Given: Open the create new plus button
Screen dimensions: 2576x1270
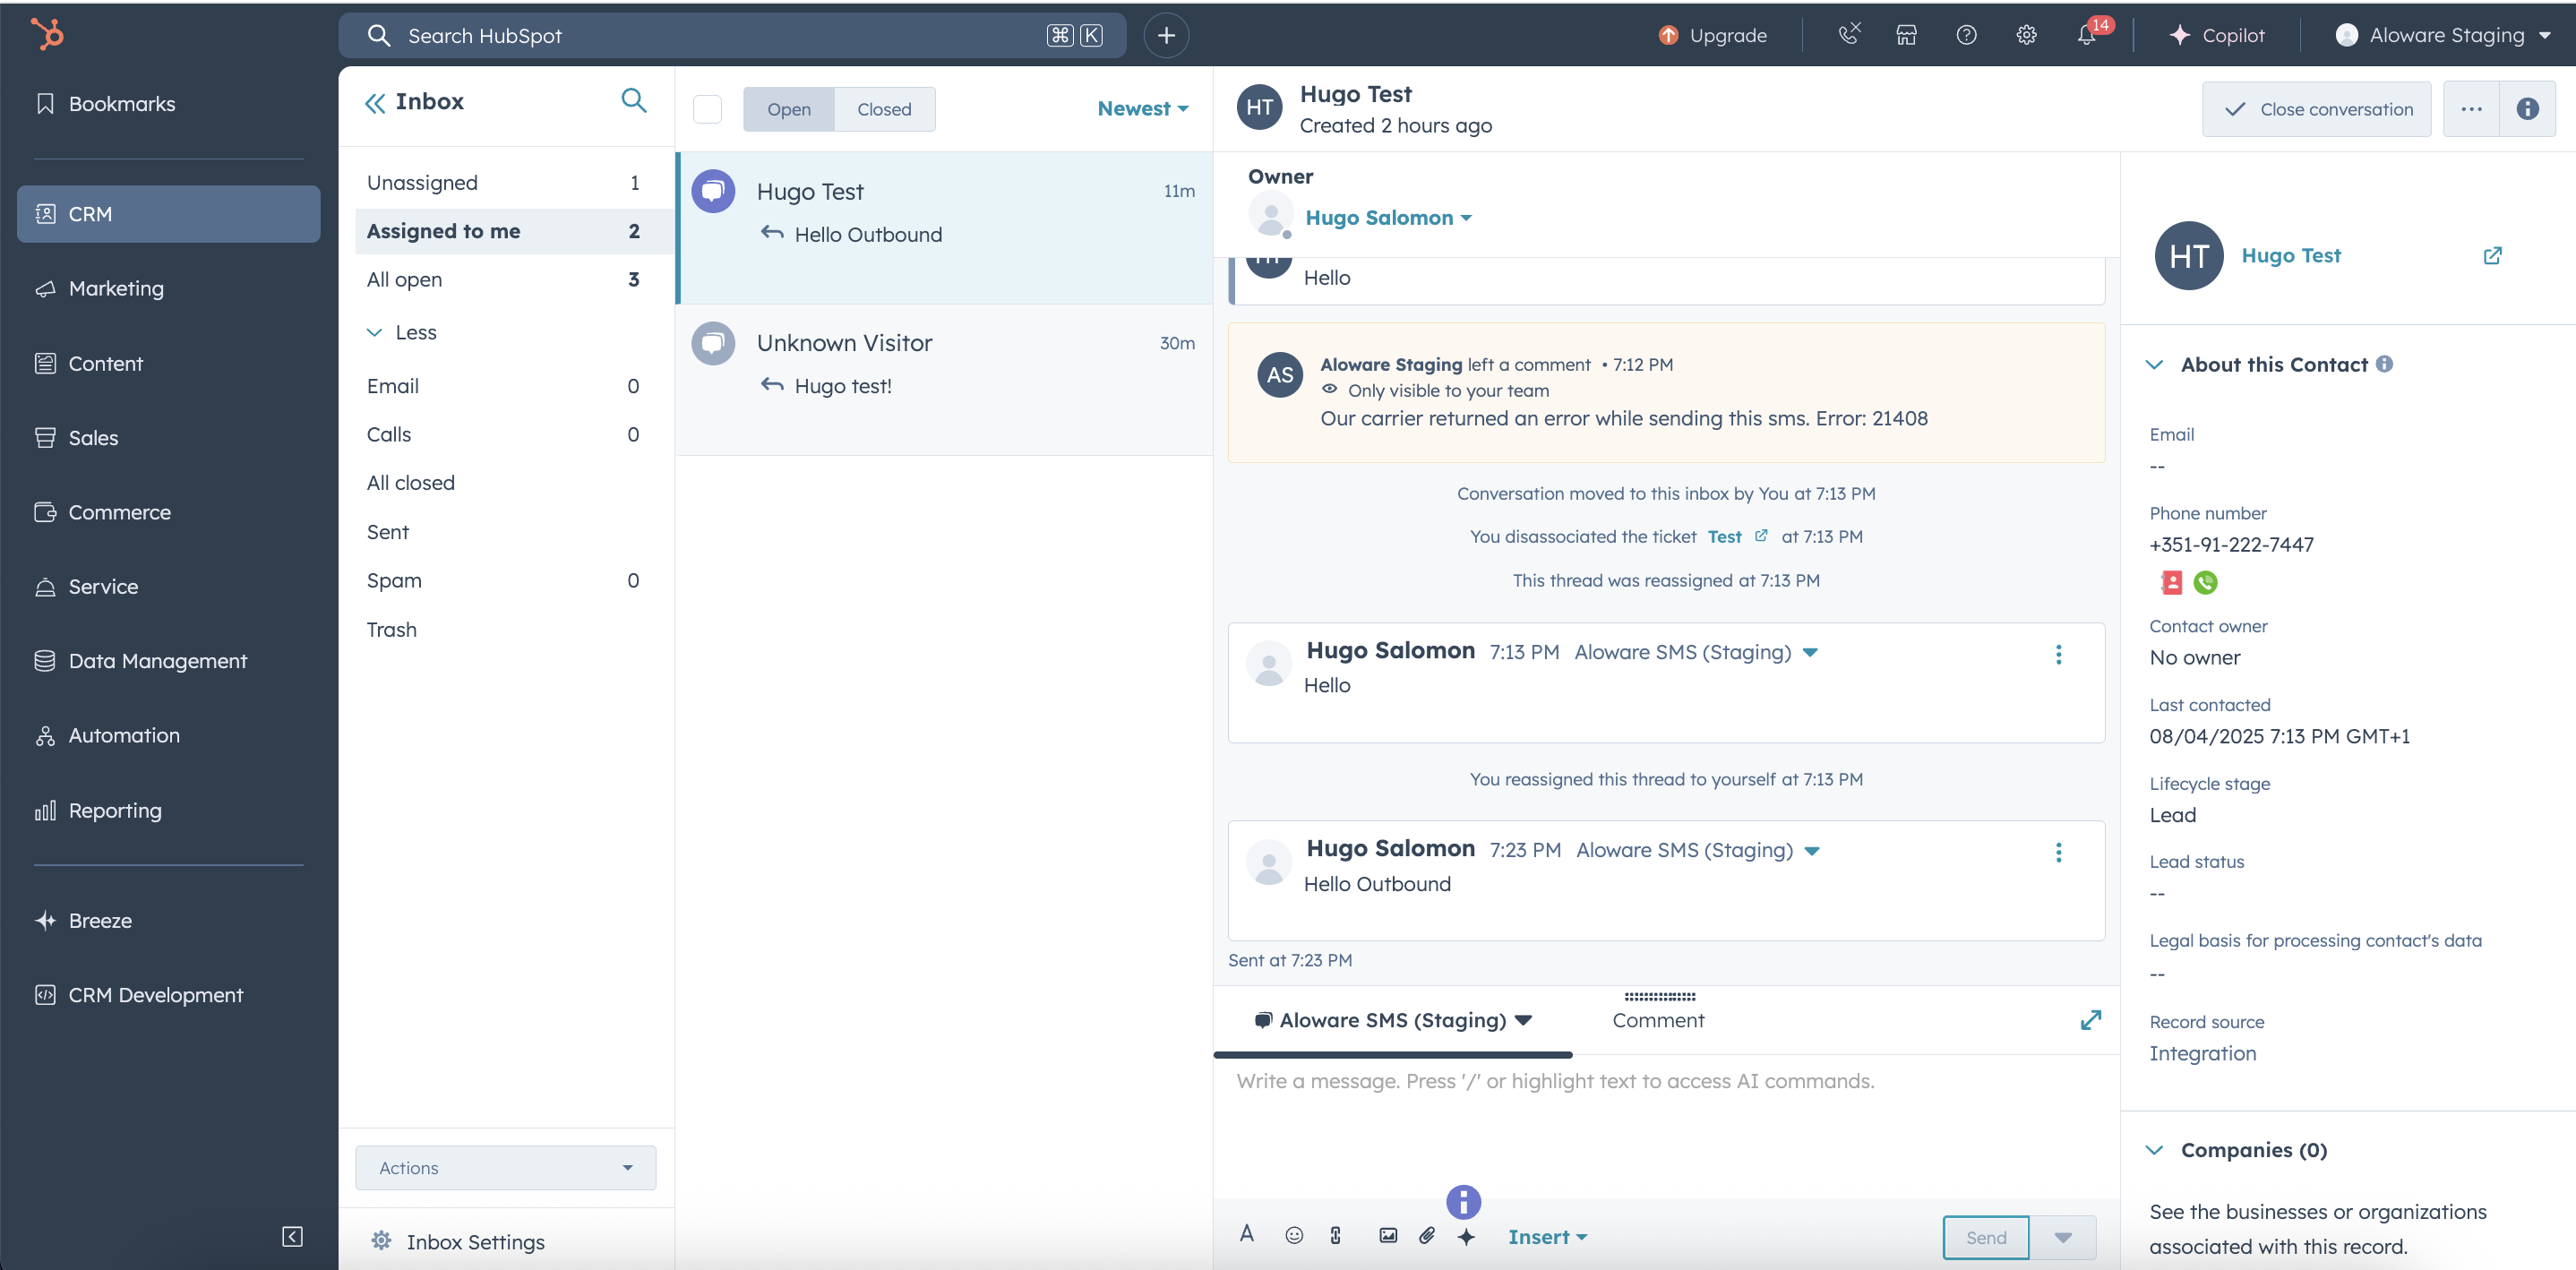Looking at the screenshot, I should pos(1166,35).
